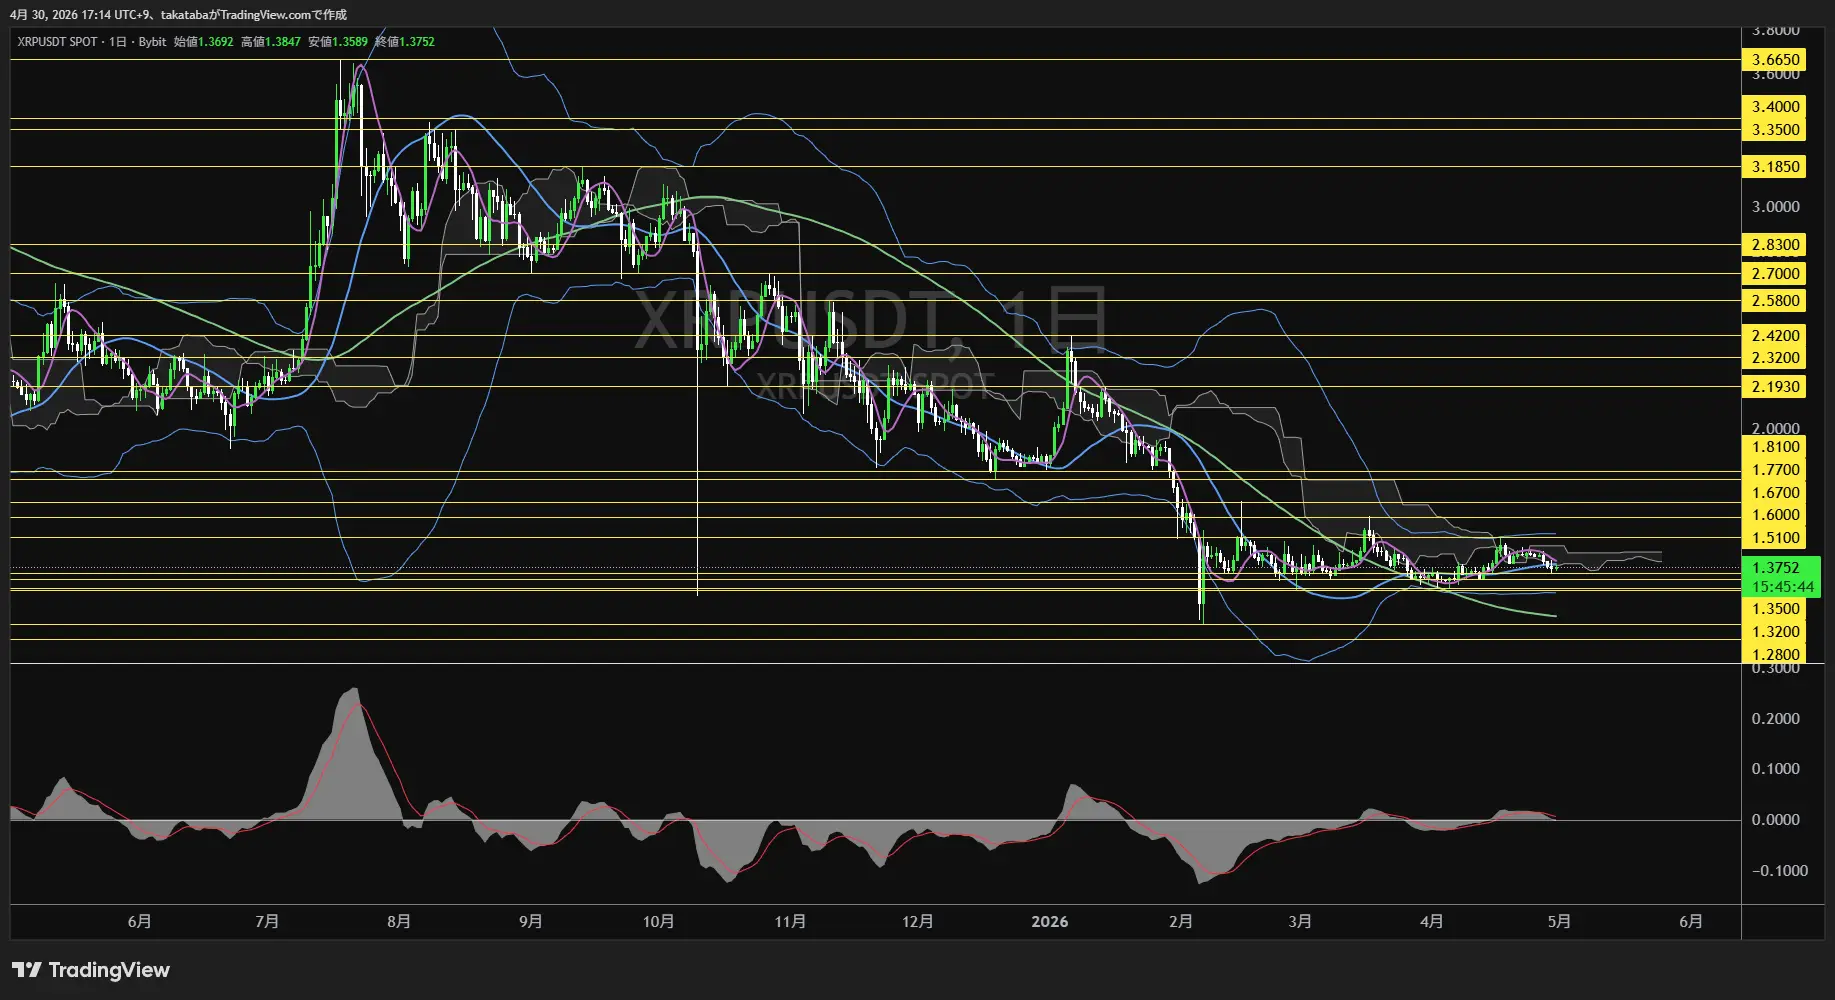Click the closing value 終値1.3752 in header
Screen dimensions: 1835x1000
coord(404,42)
